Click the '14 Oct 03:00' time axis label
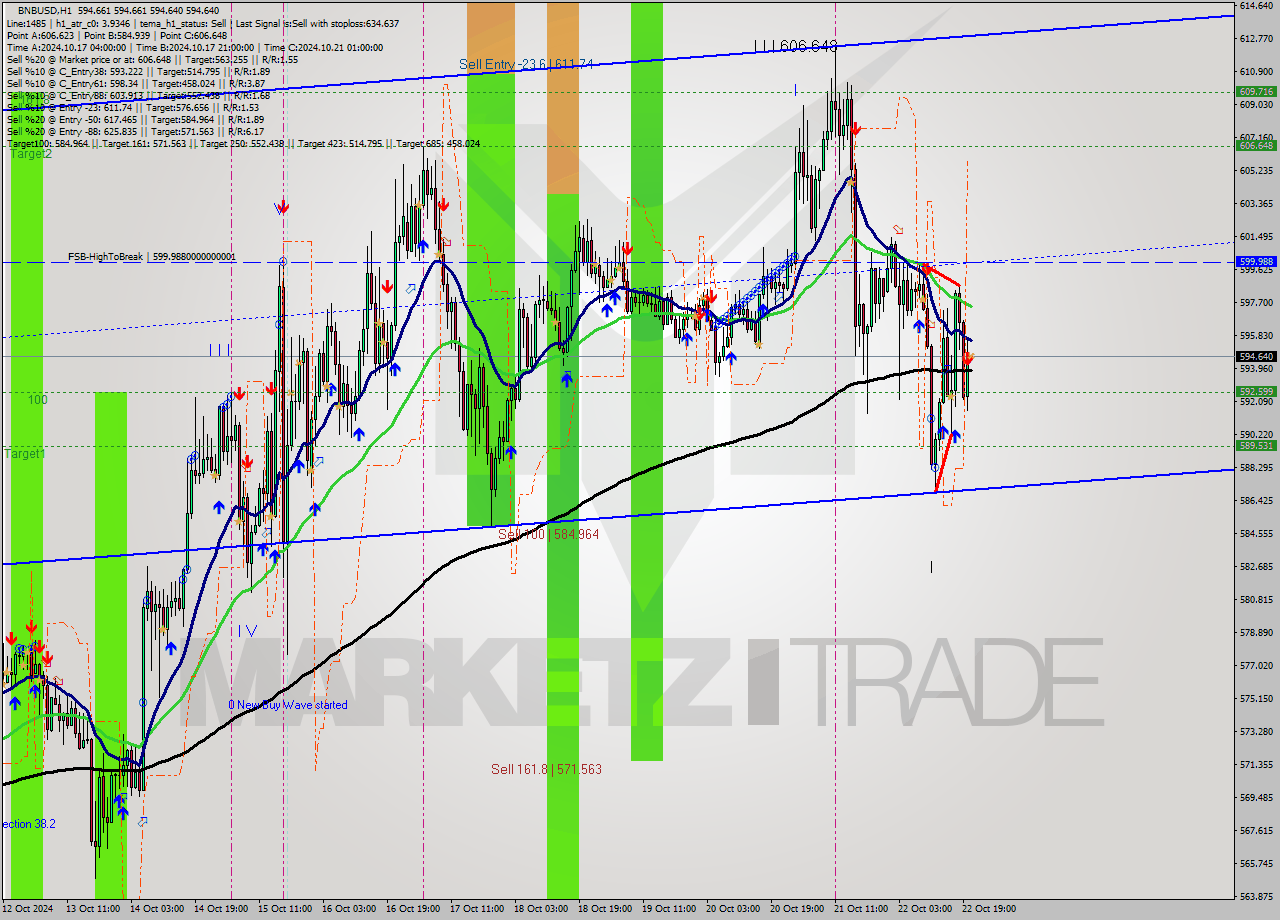The height and width of the screenshot is (920, 1280). tap(157, 909)
